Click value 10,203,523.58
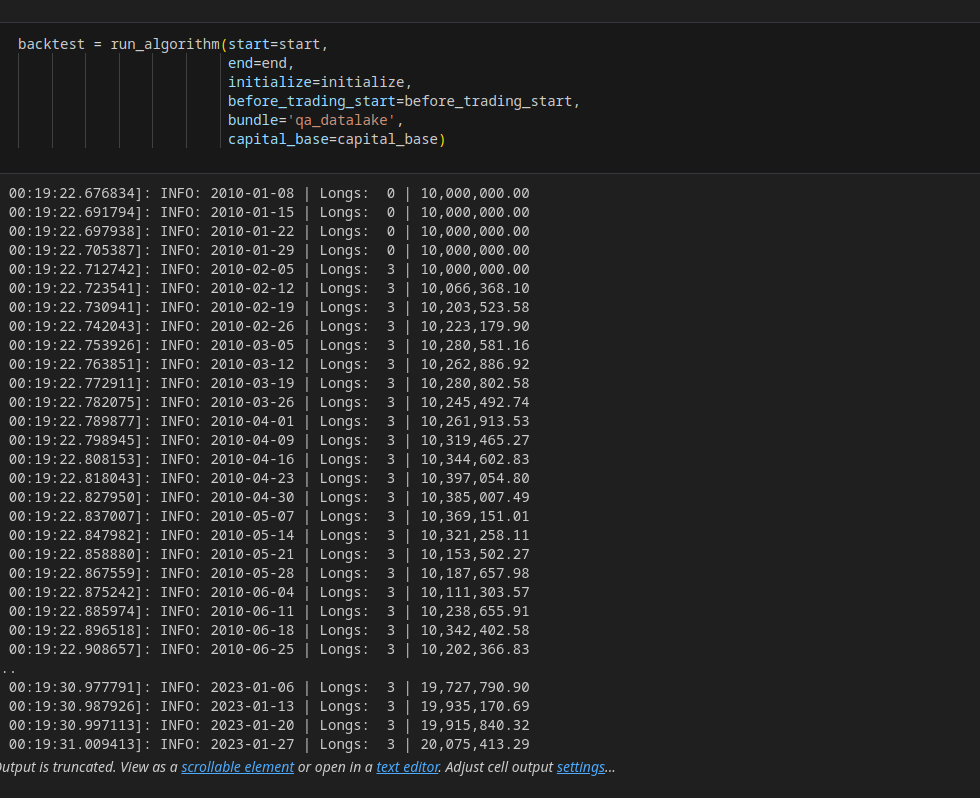The width and height of the screenshot is (980, 798). (475, 307)
